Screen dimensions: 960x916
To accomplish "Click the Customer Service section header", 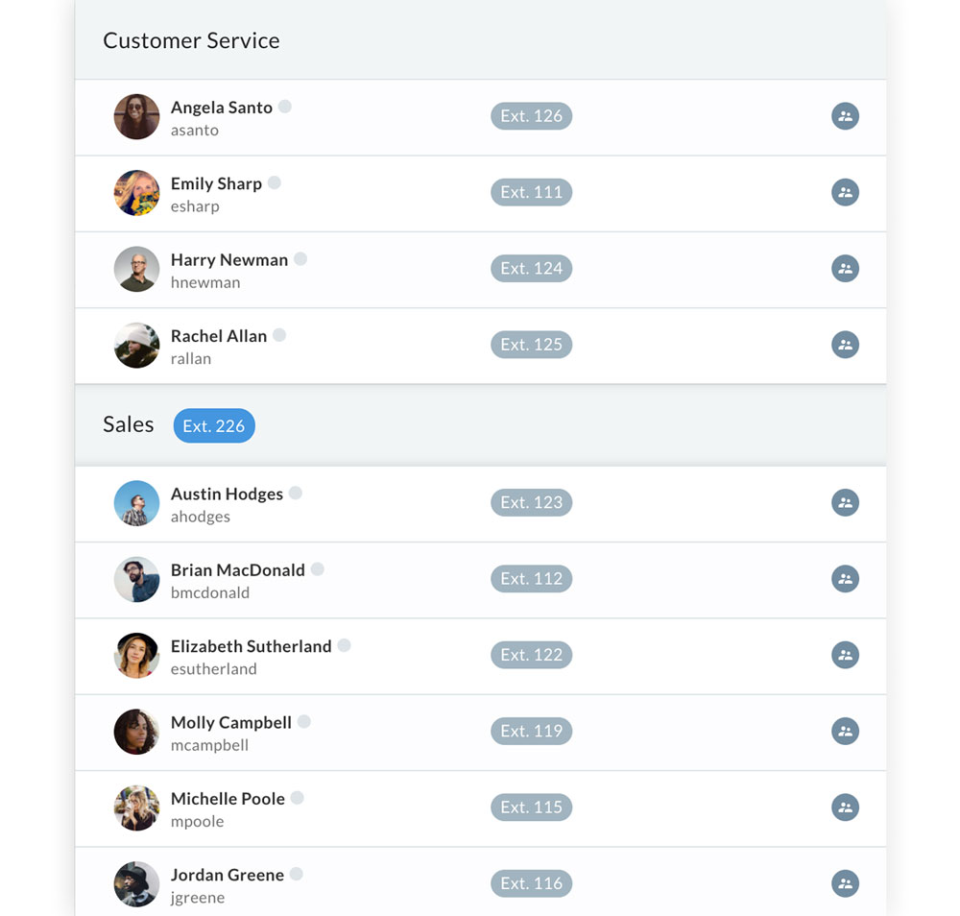I will tap(191, 41).
